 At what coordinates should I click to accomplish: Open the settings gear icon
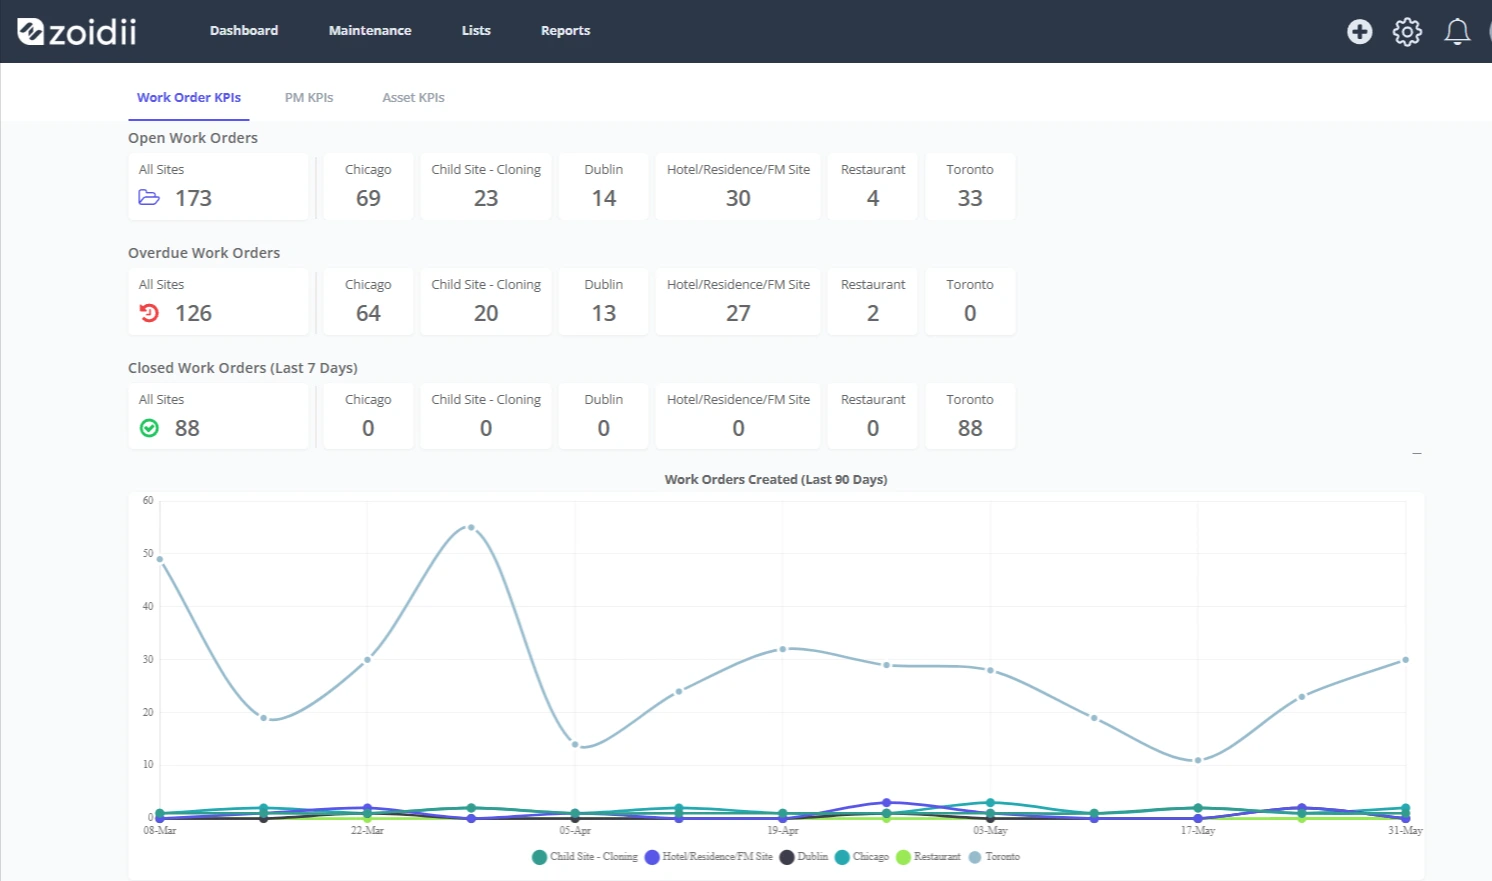[x=1407, y=32]
